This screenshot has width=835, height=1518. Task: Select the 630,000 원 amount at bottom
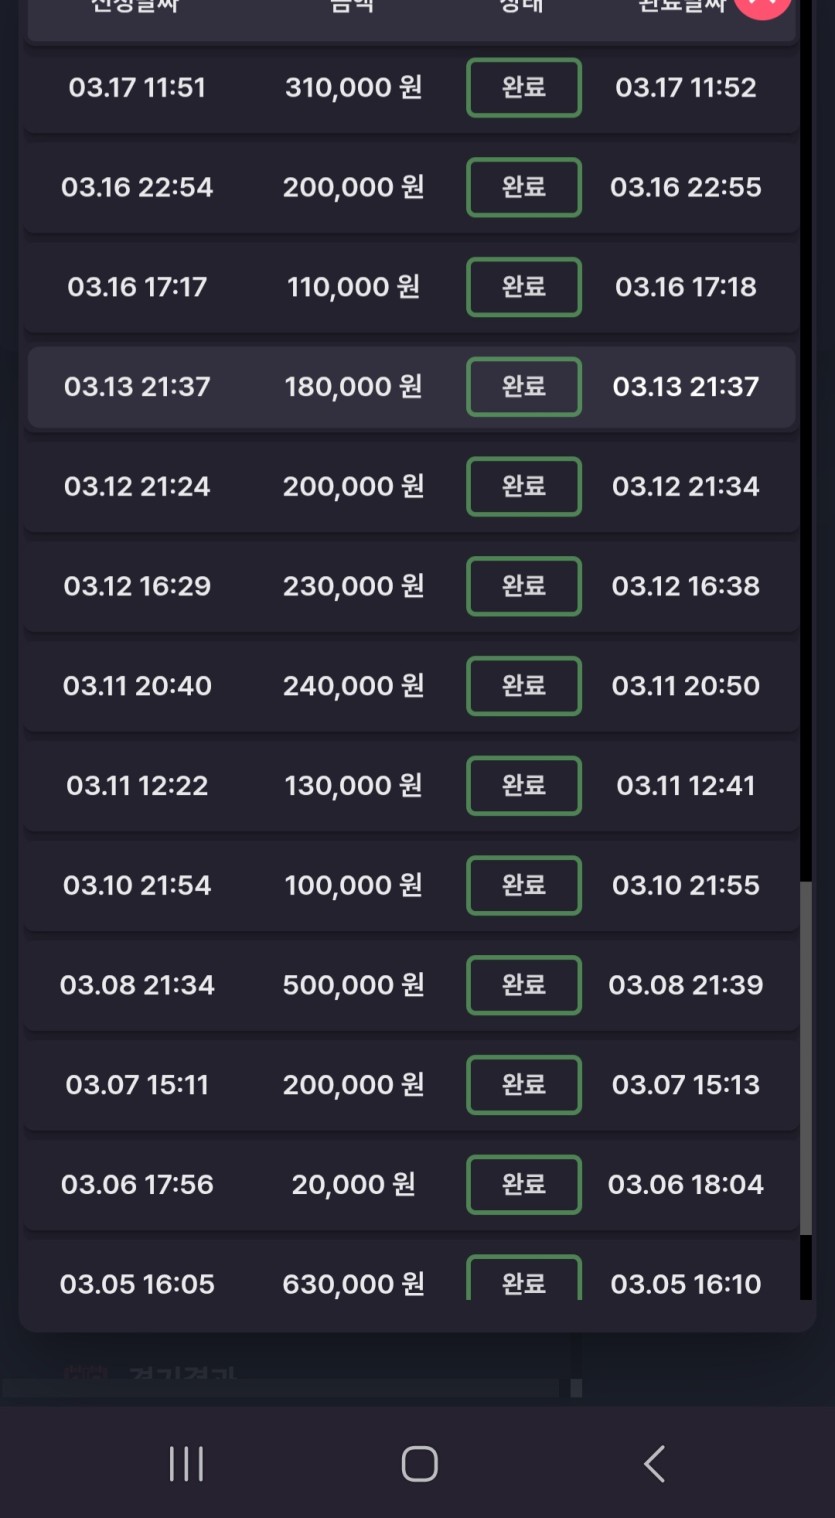353,1284
